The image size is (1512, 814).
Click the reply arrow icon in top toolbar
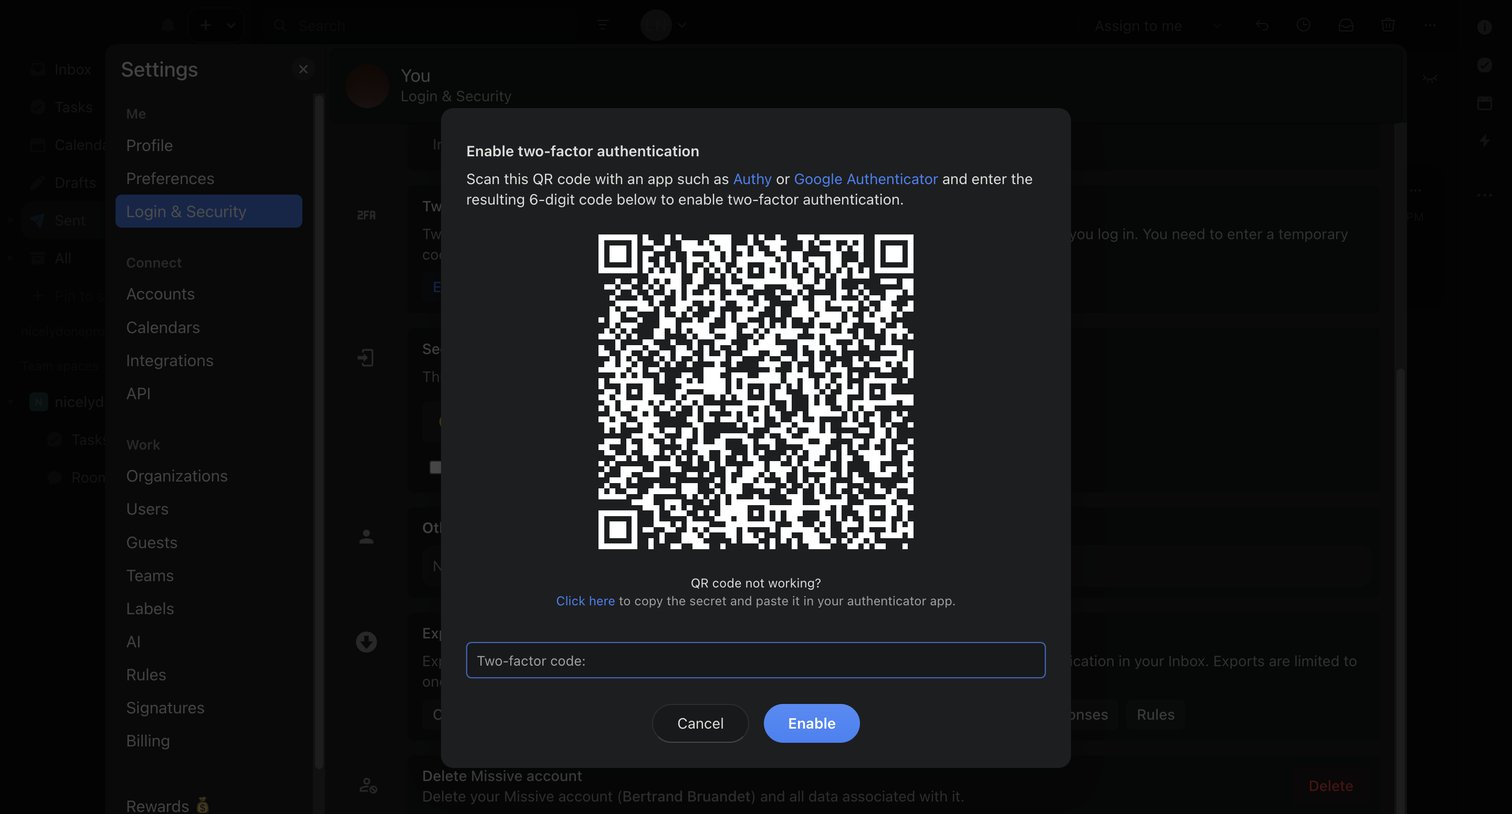point(1262,25)
